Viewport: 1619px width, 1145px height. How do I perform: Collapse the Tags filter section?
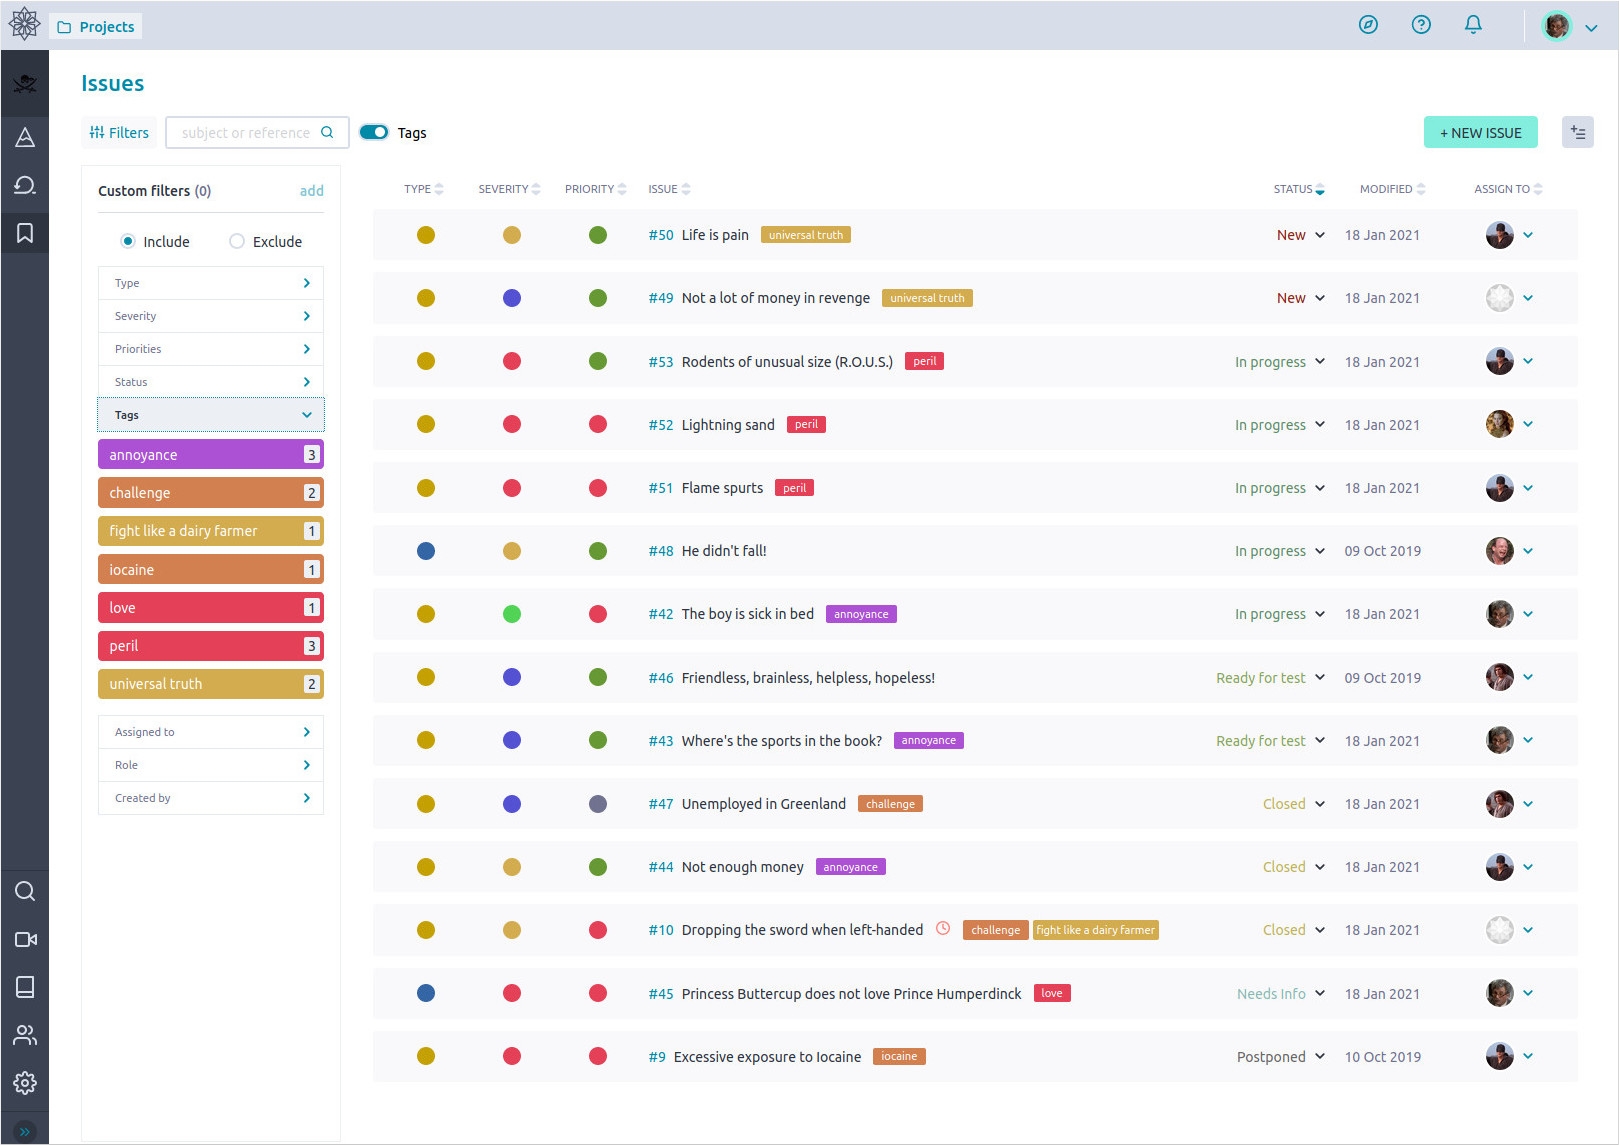tap(210, 414)
